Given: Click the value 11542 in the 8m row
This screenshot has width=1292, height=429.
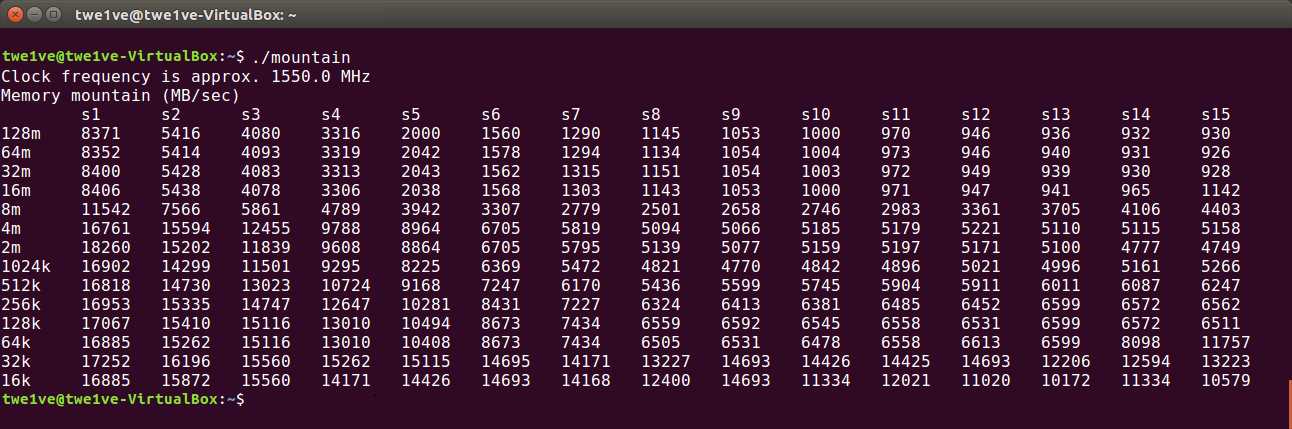Looking at the screenshot, I should point(106,209).
